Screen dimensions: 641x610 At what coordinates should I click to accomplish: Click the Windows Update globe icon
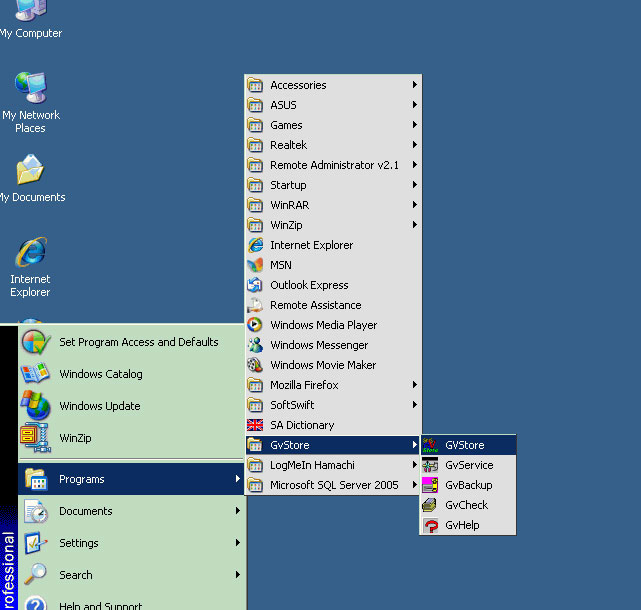coord(36,406)
